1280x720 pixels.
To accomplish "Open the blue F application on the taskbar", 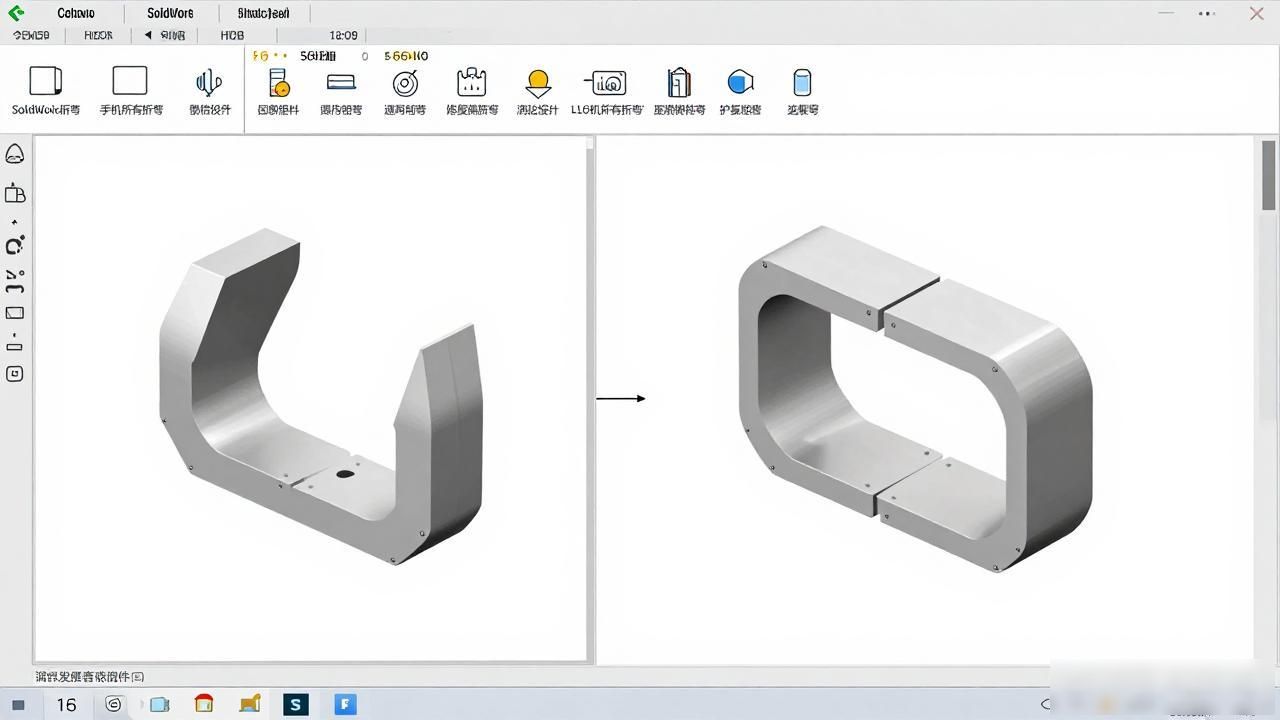I will 345,705.
